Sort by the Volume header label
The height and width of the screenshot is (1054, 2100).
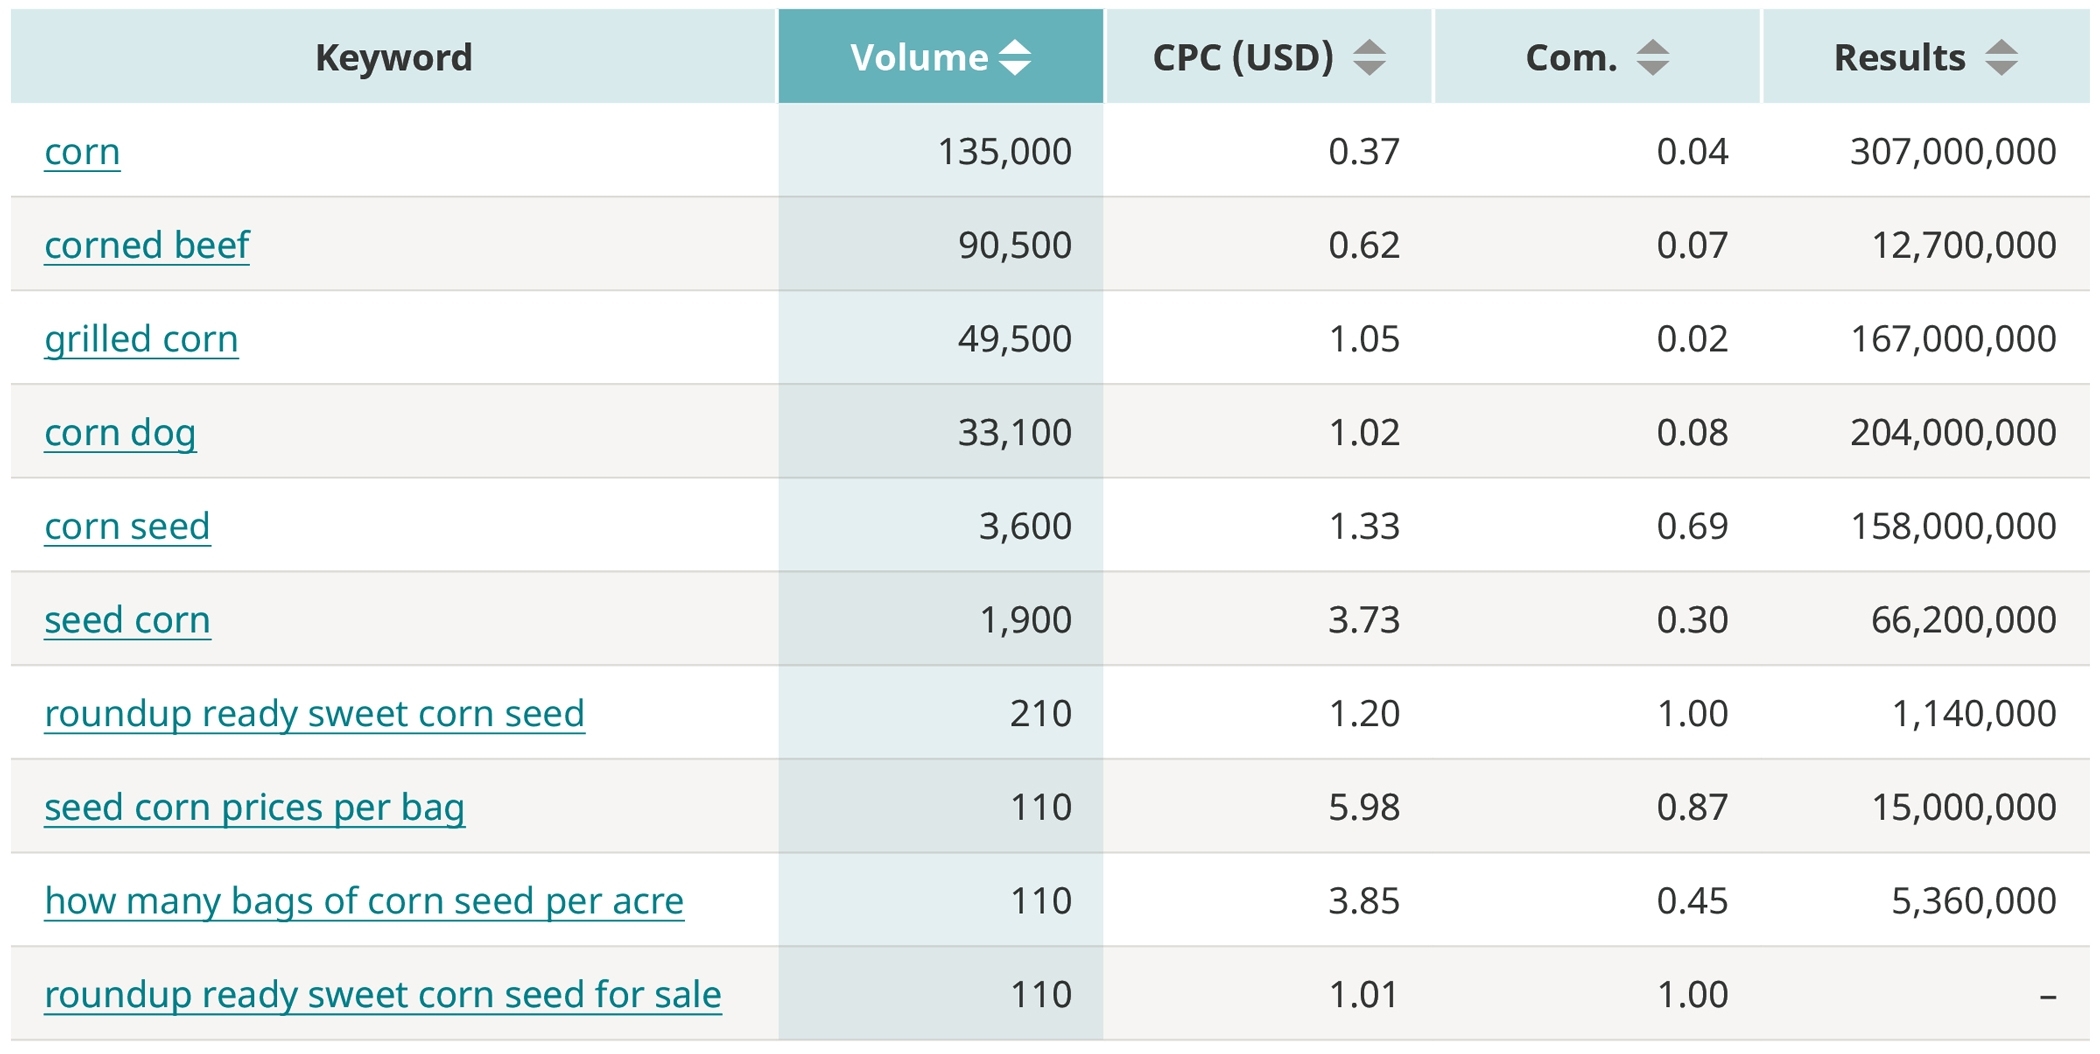[x=918, y=57]
